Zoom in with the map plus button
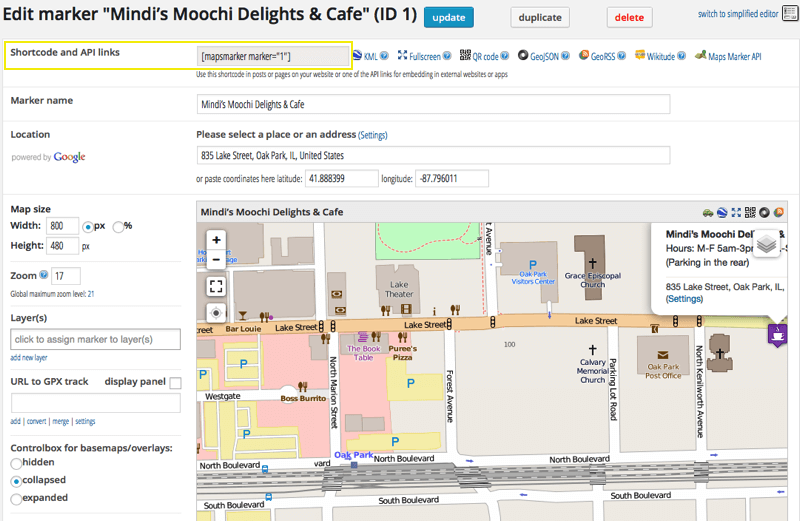The width and height of the screenshot is (800, 521). (x=216, y=240)
